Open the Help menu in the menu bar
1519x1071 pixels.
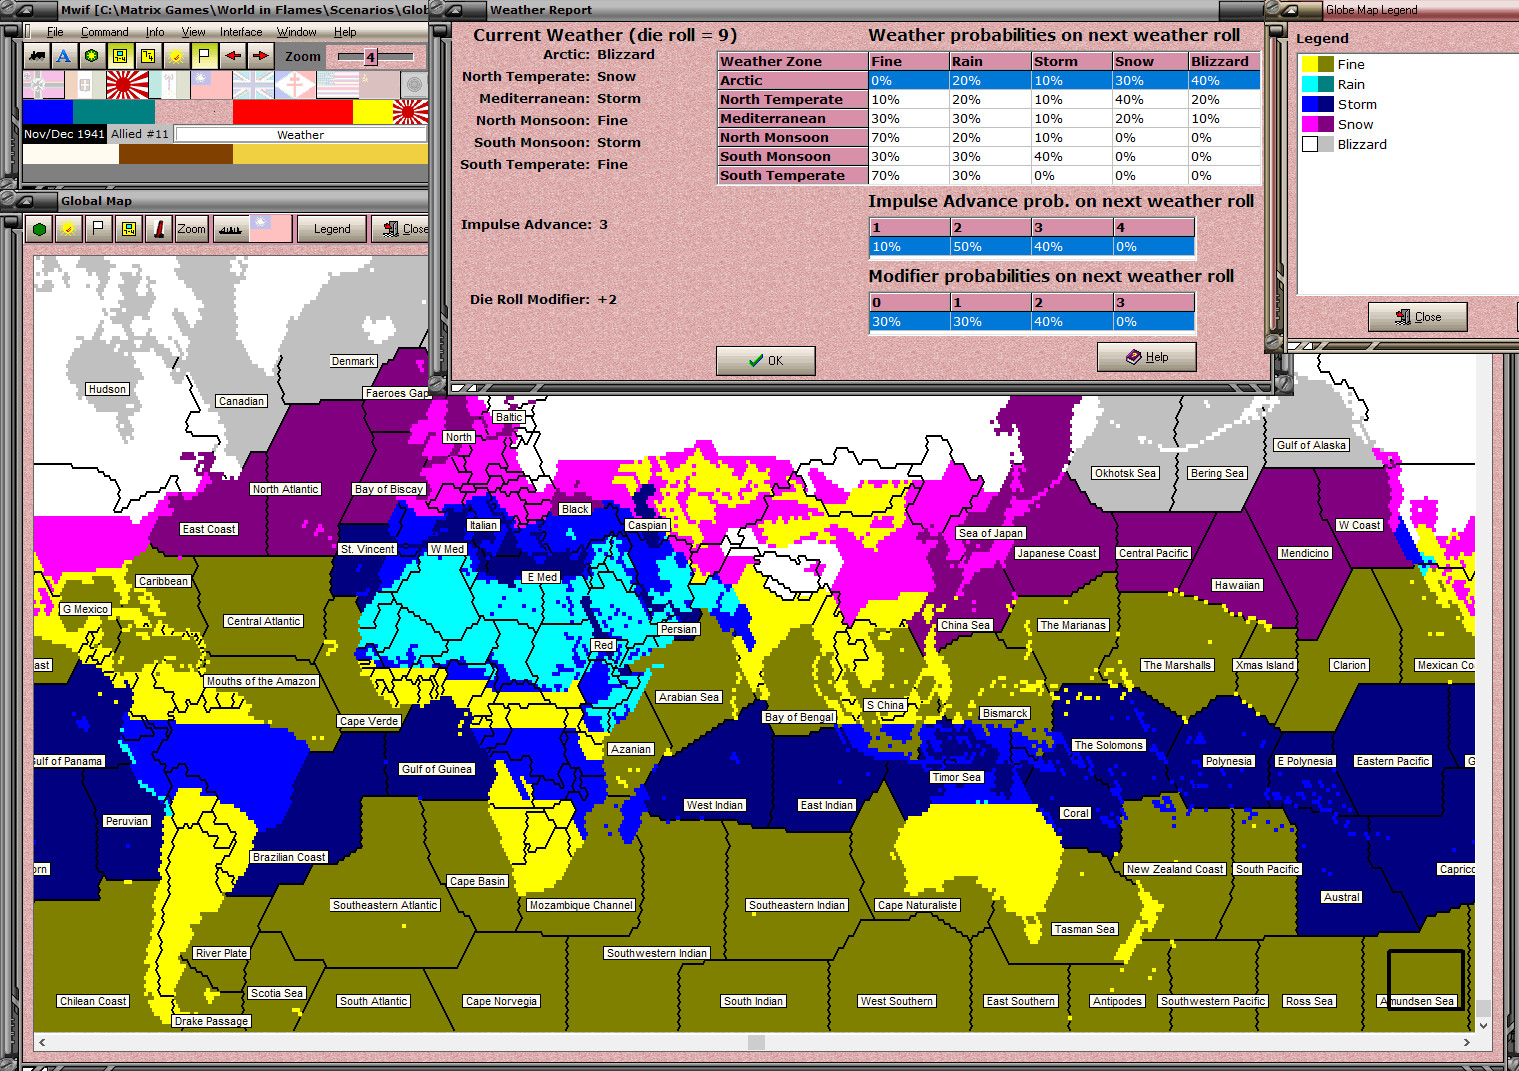click(x=345, y=32)
